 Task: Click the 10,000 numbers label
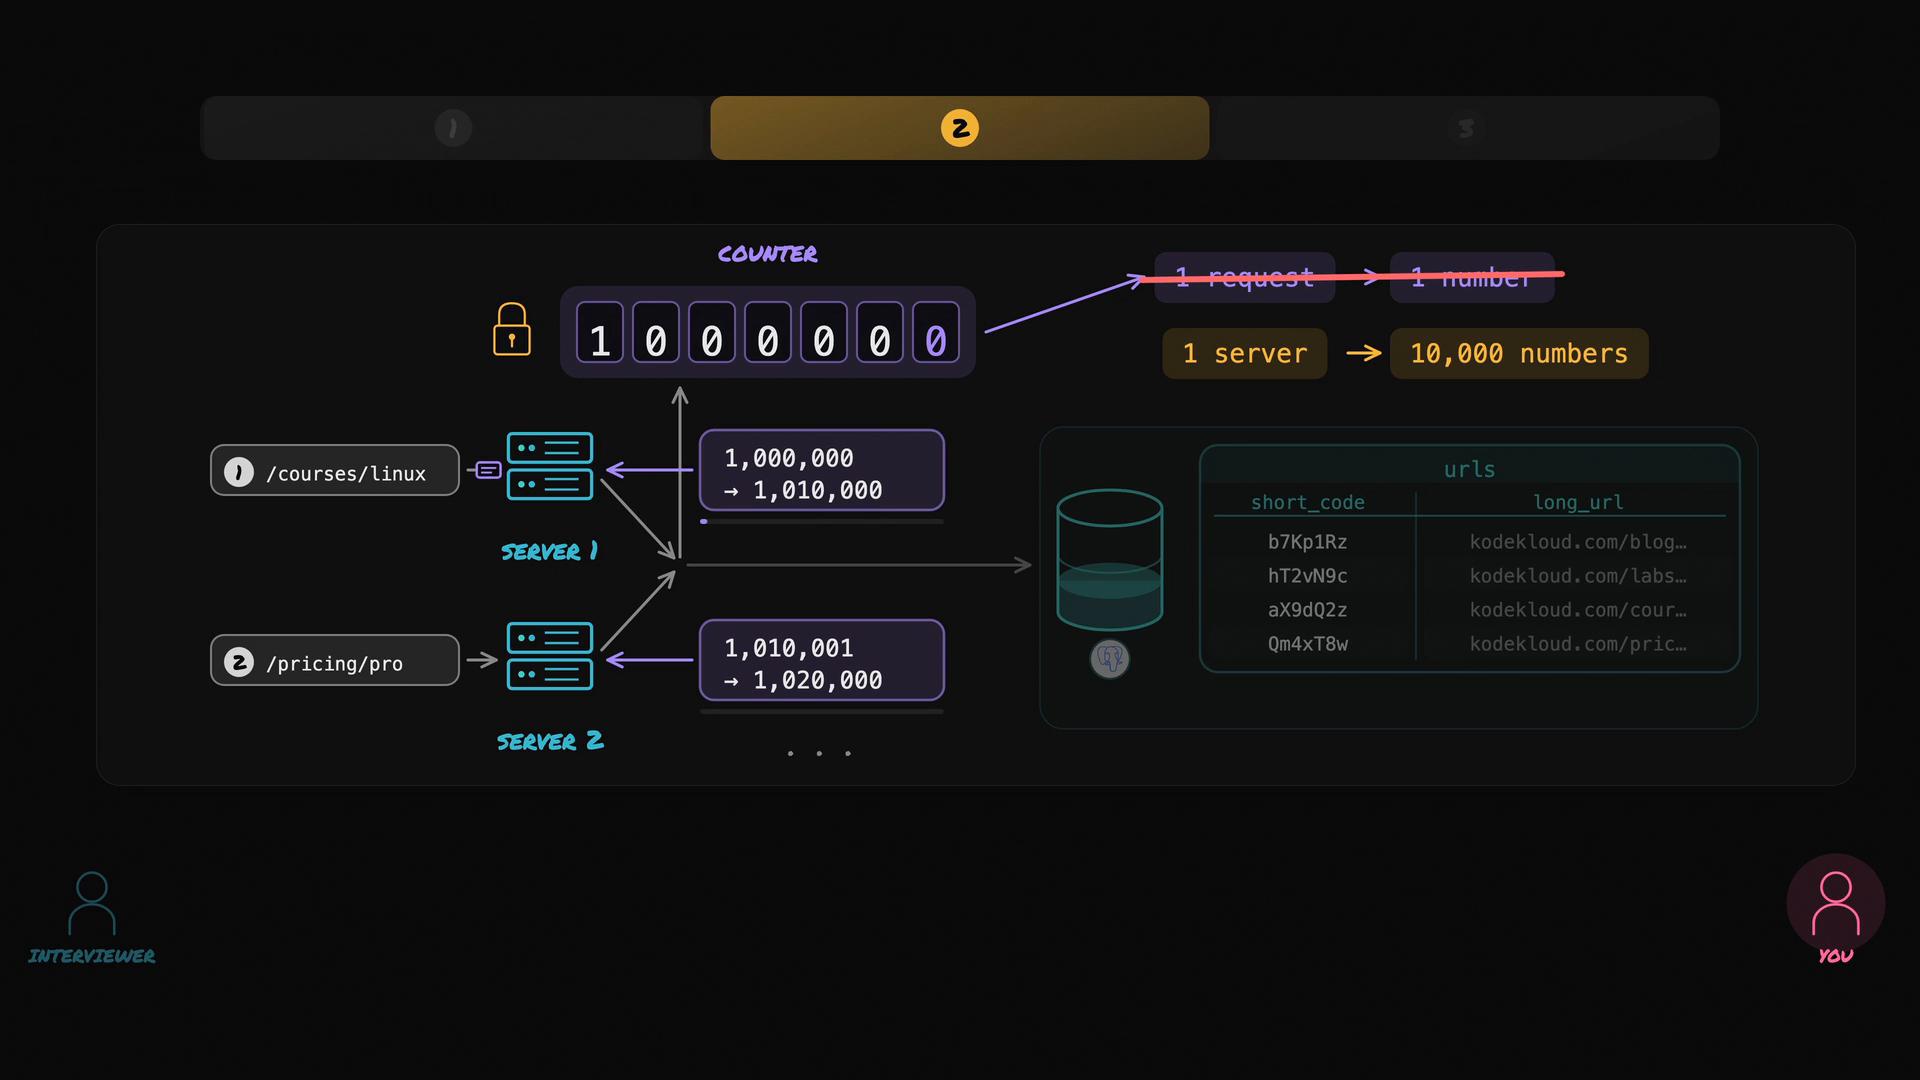click(x=1519, y=353)
